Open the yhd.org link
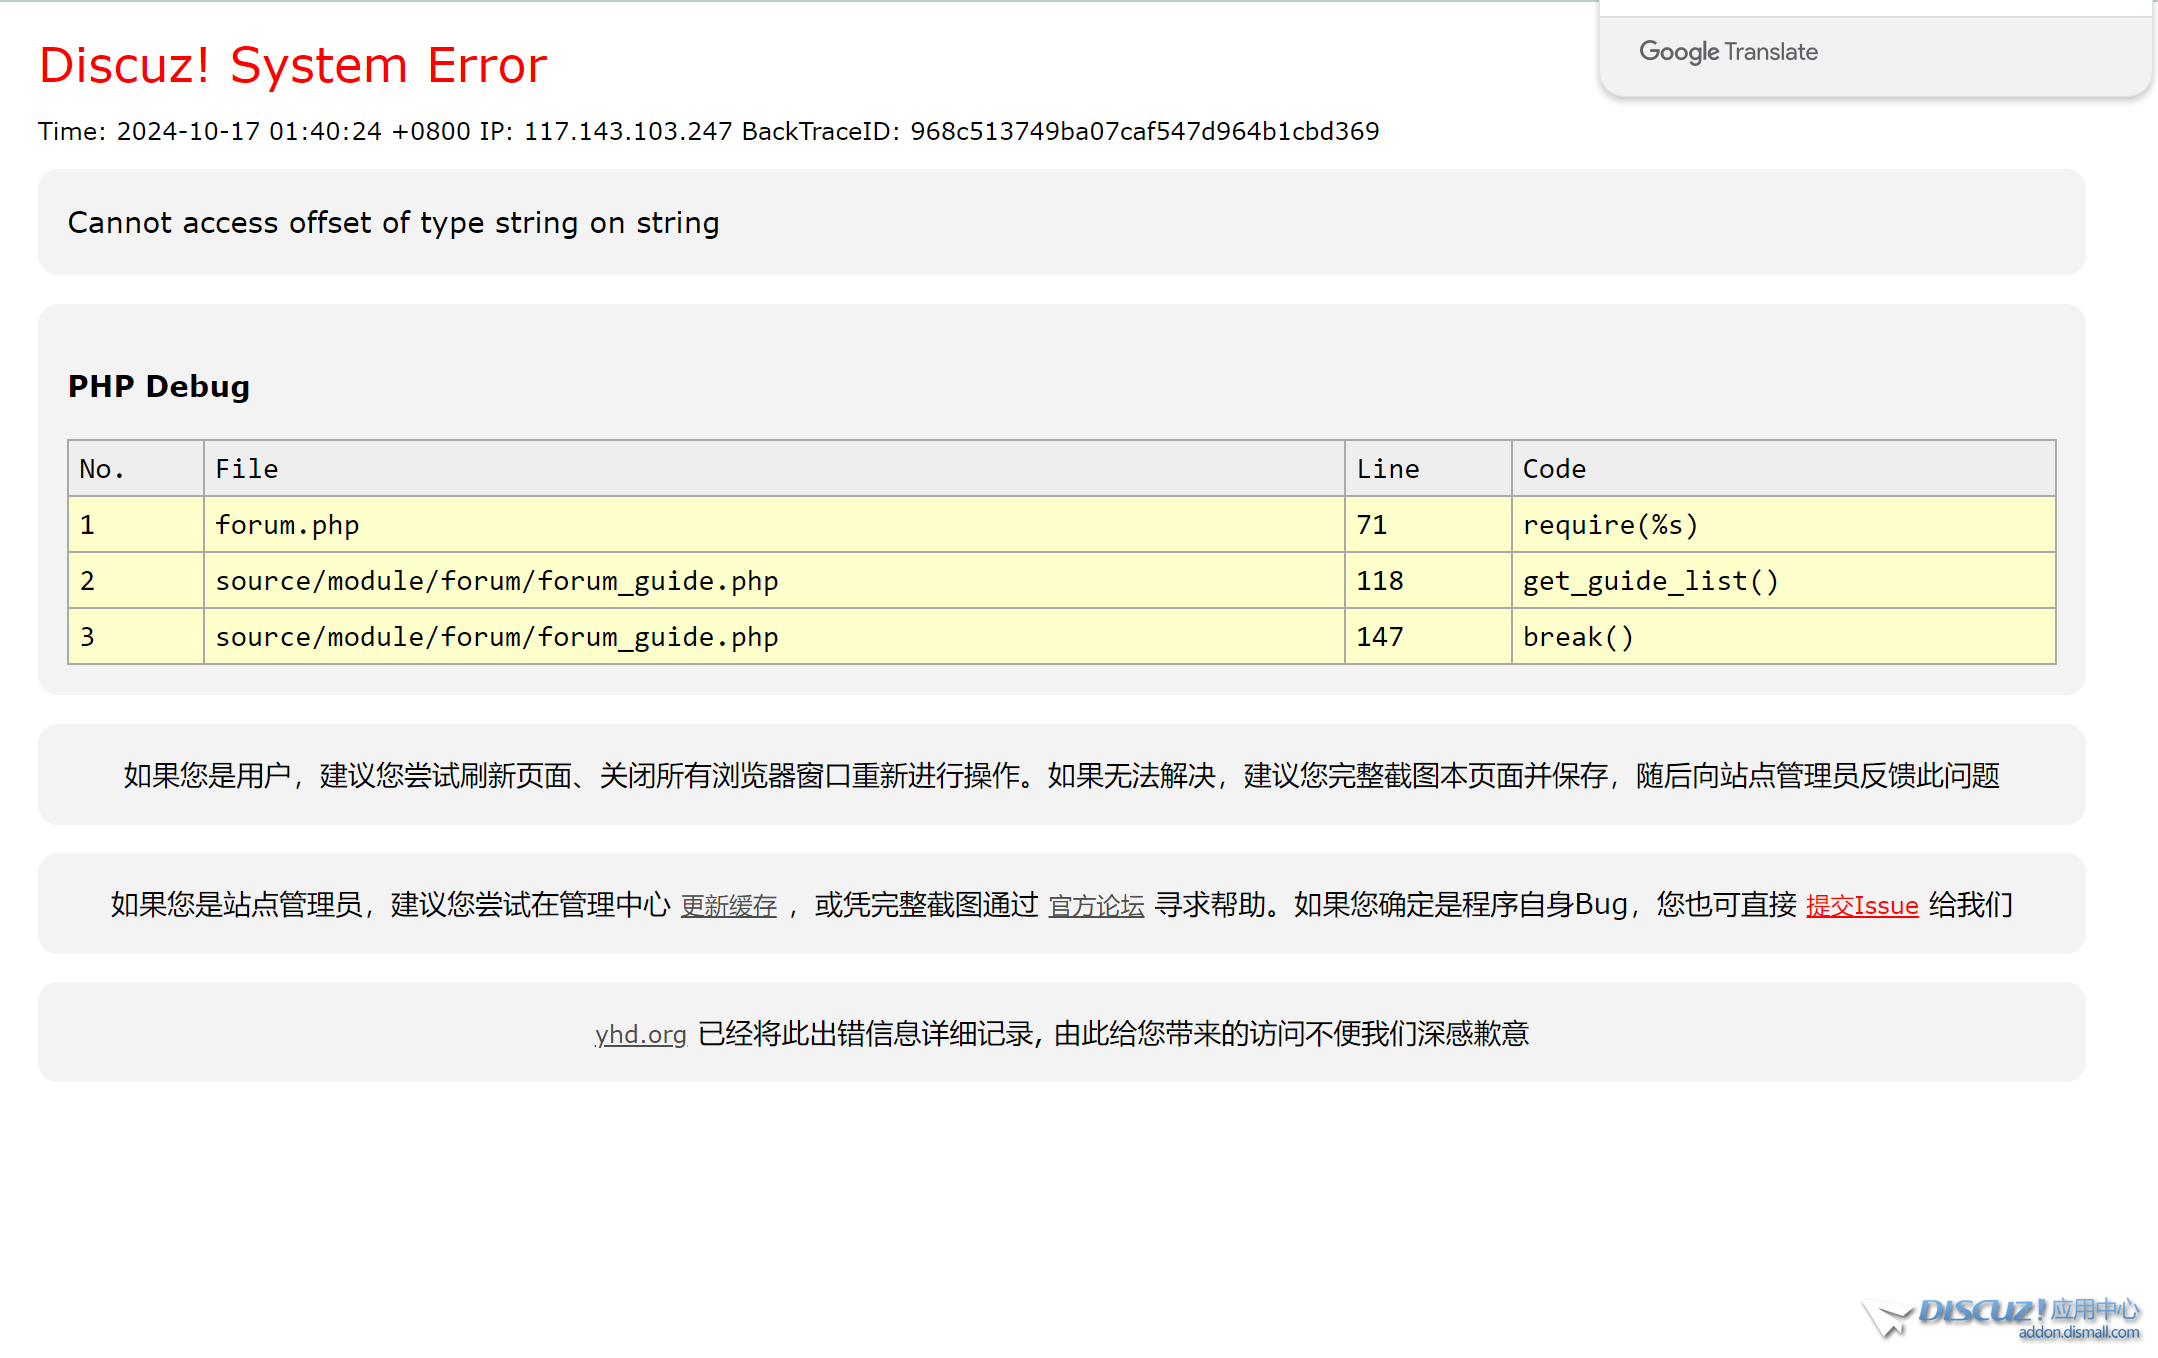This screenshot has height=1358, width=2158. pyautogui.click(x=640, y=1034)
